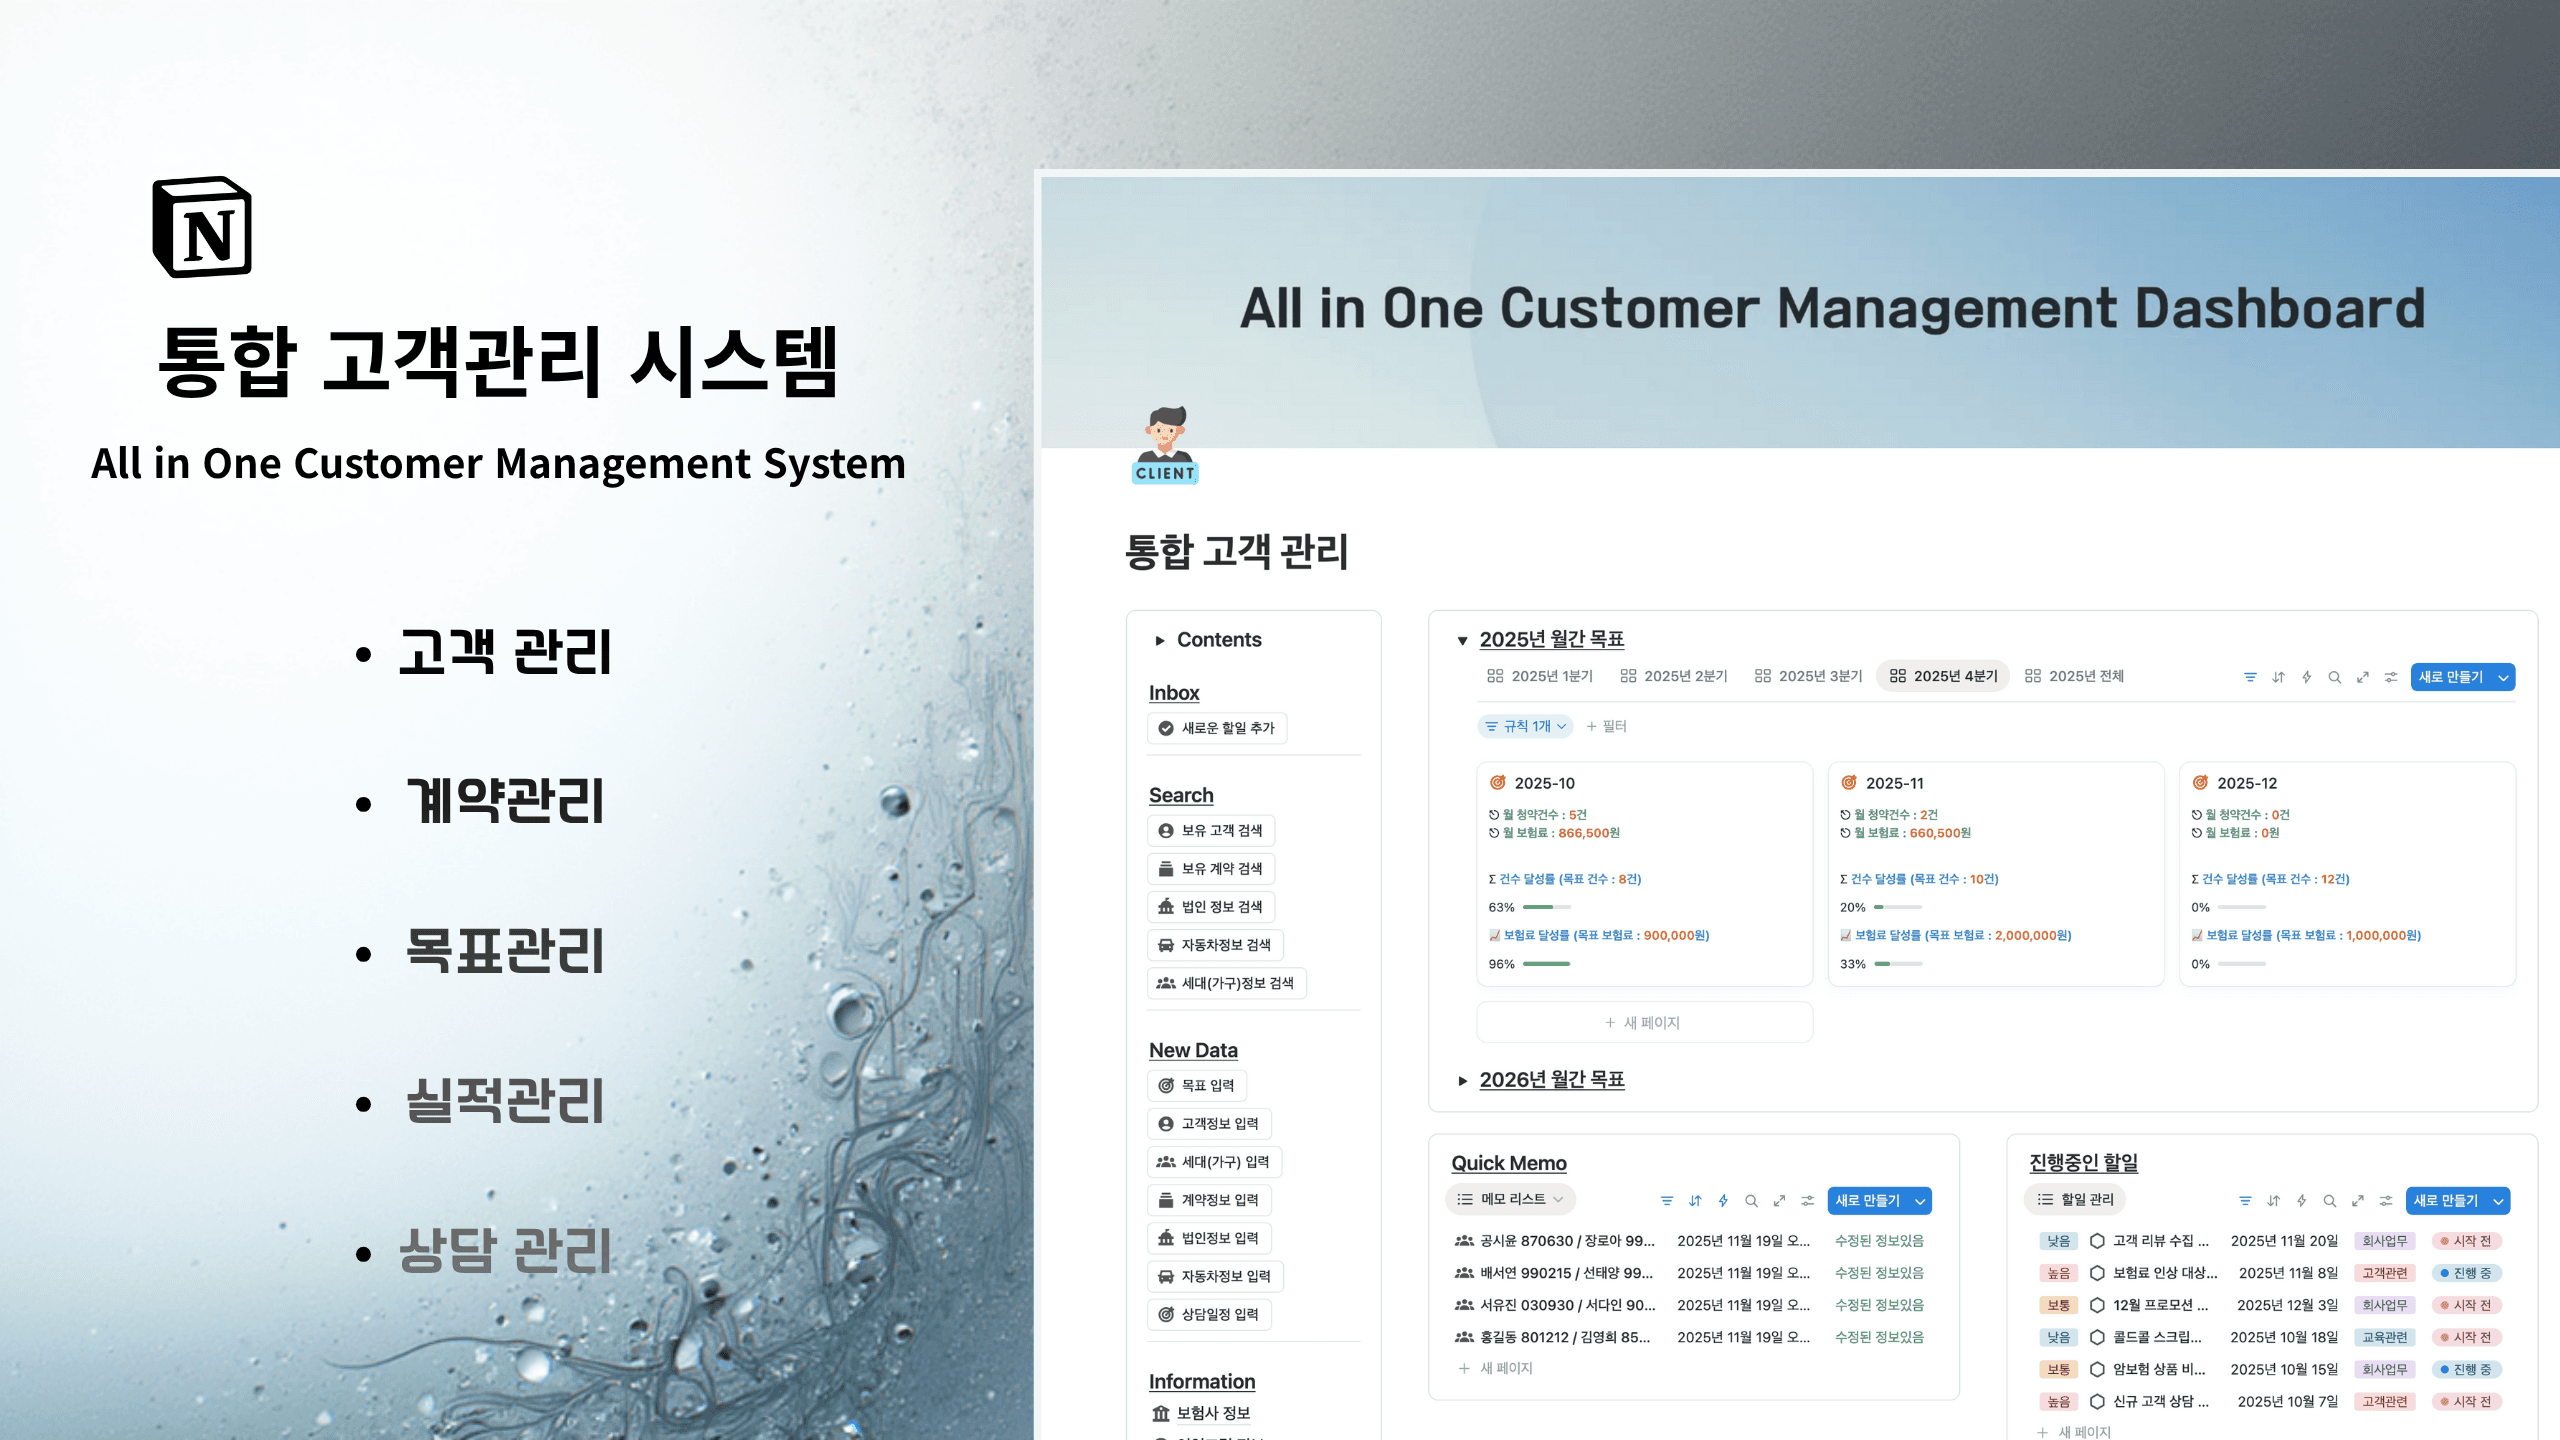Click the filter icon in 2025년 월간 목표 toolbar
This screenshot has height=1440, width=2560.
click(2250, 677)
